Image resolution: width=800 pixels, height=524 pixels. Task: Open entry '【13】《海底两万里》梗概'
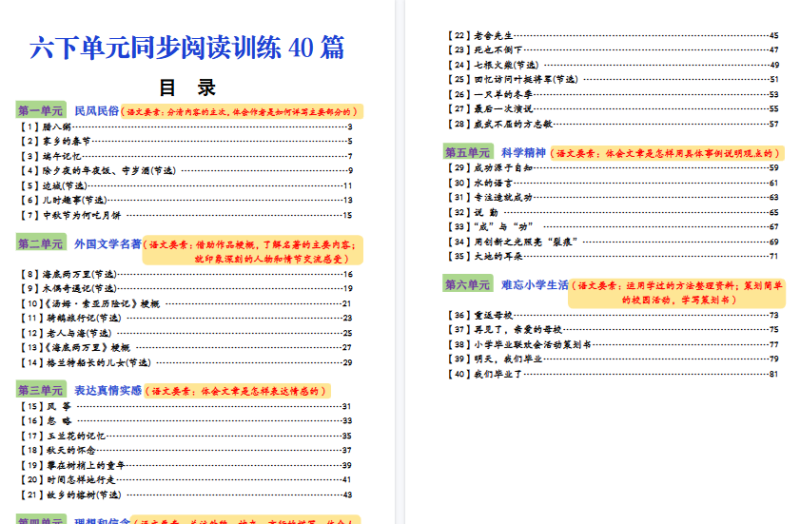[x=186, y=347]
